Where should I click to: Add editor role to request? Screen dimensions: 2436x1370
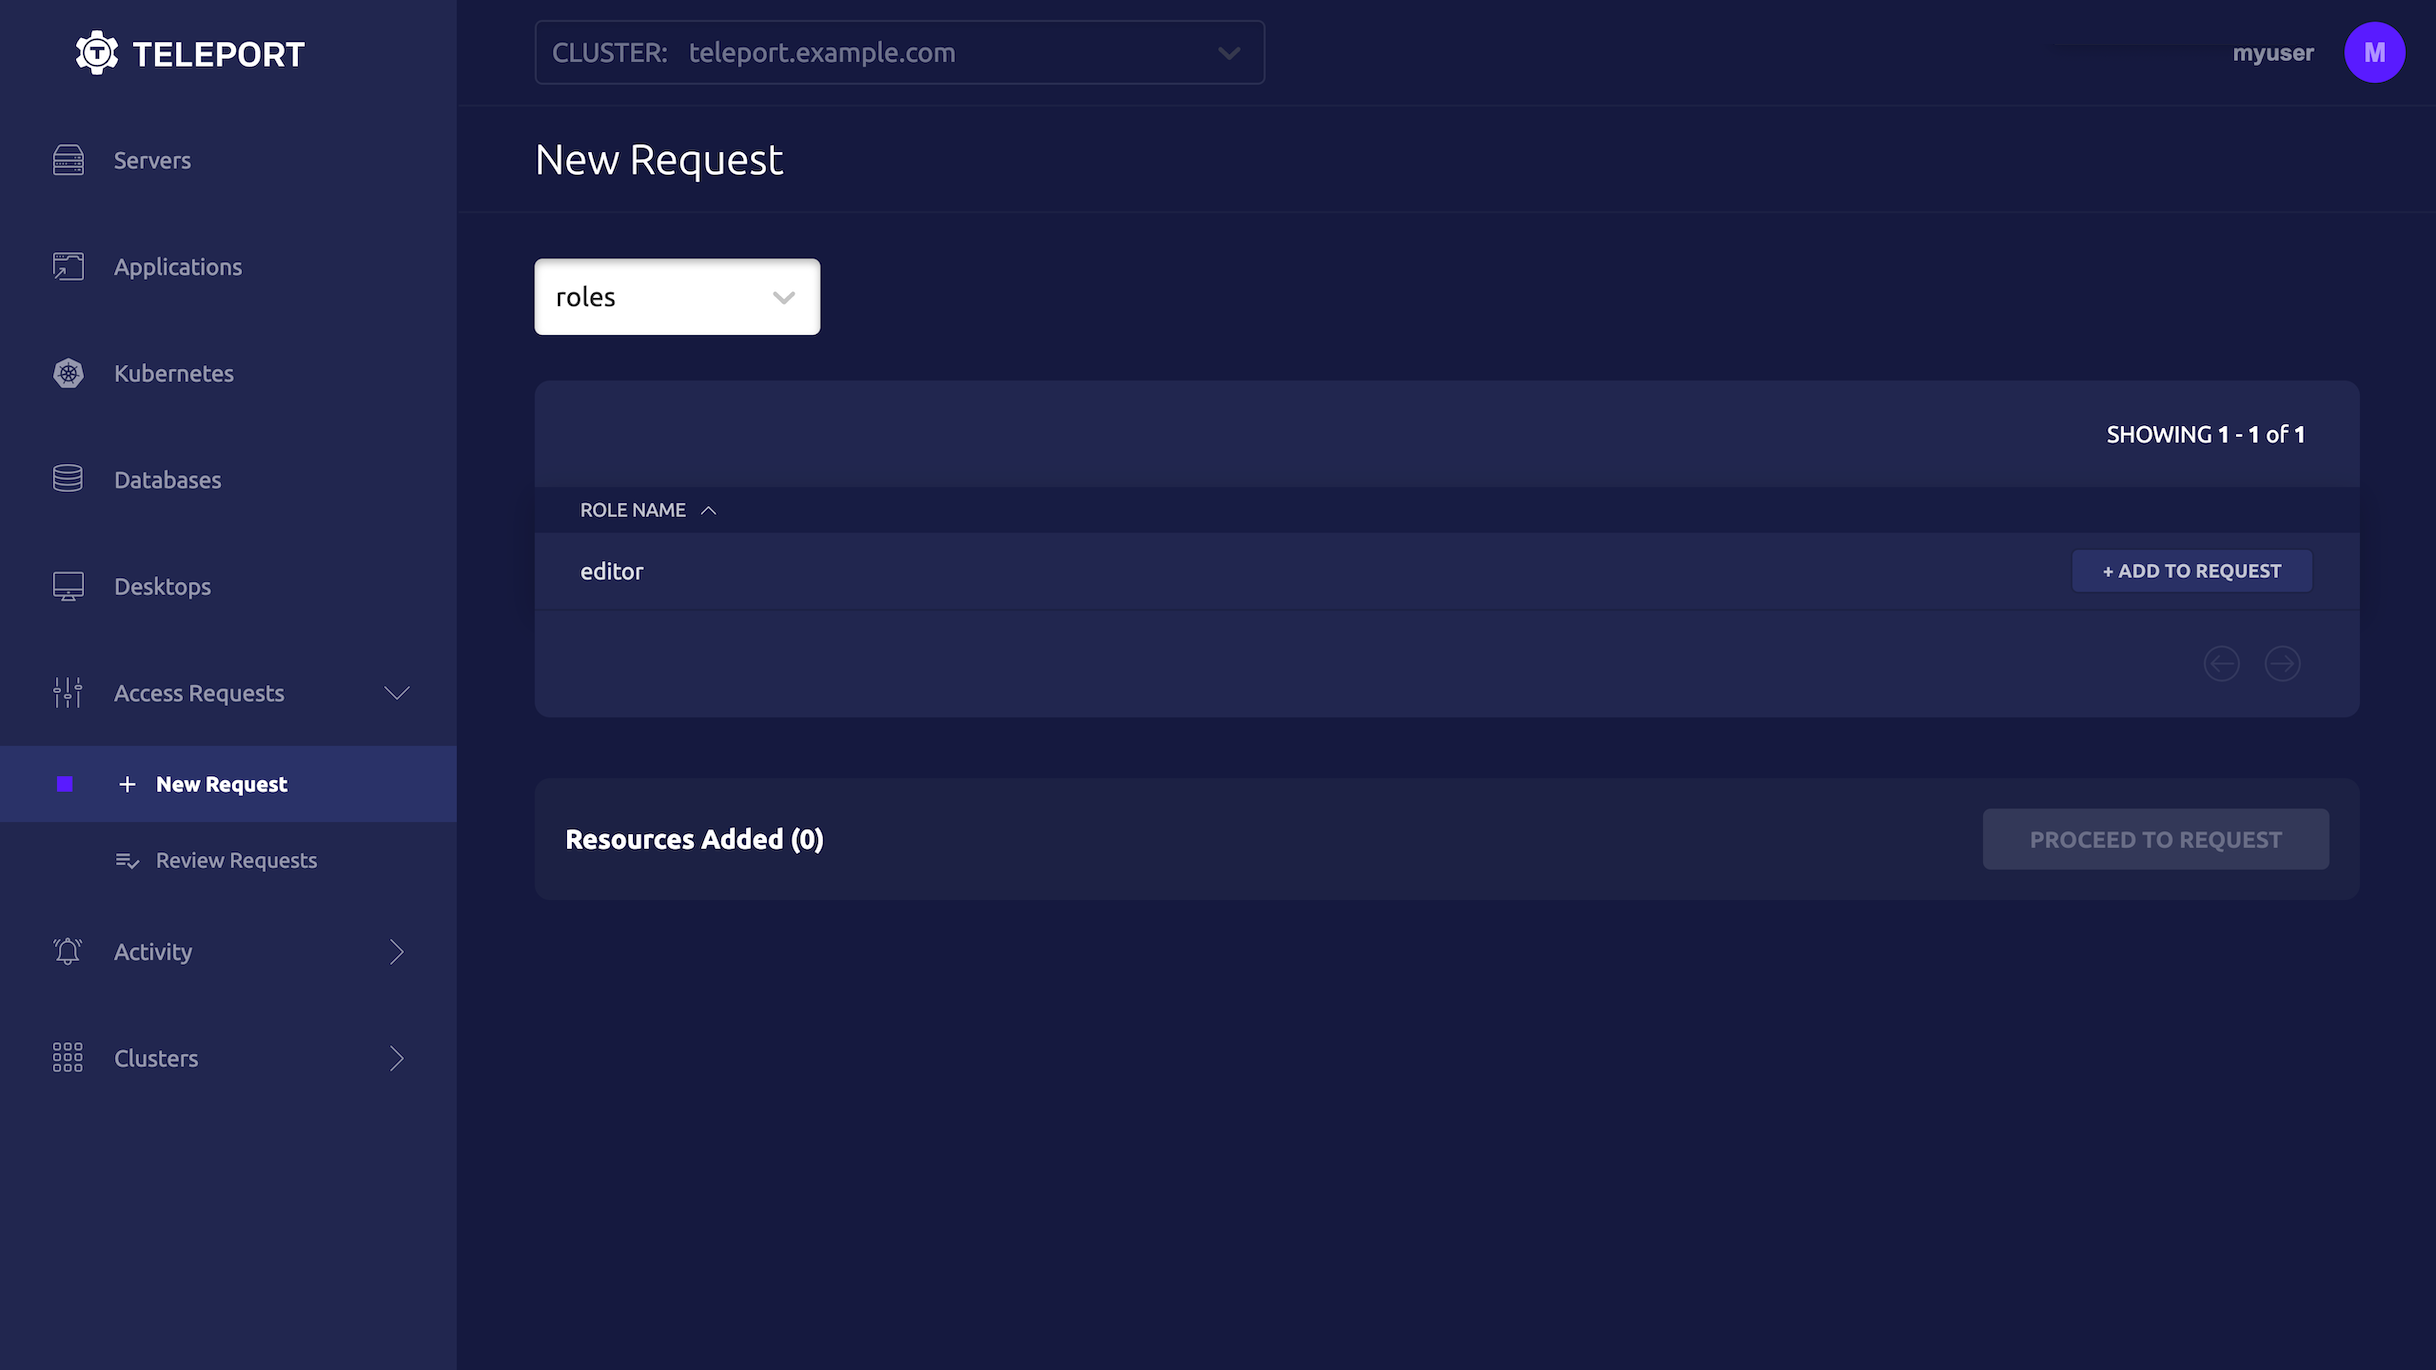click(2192, 570)
